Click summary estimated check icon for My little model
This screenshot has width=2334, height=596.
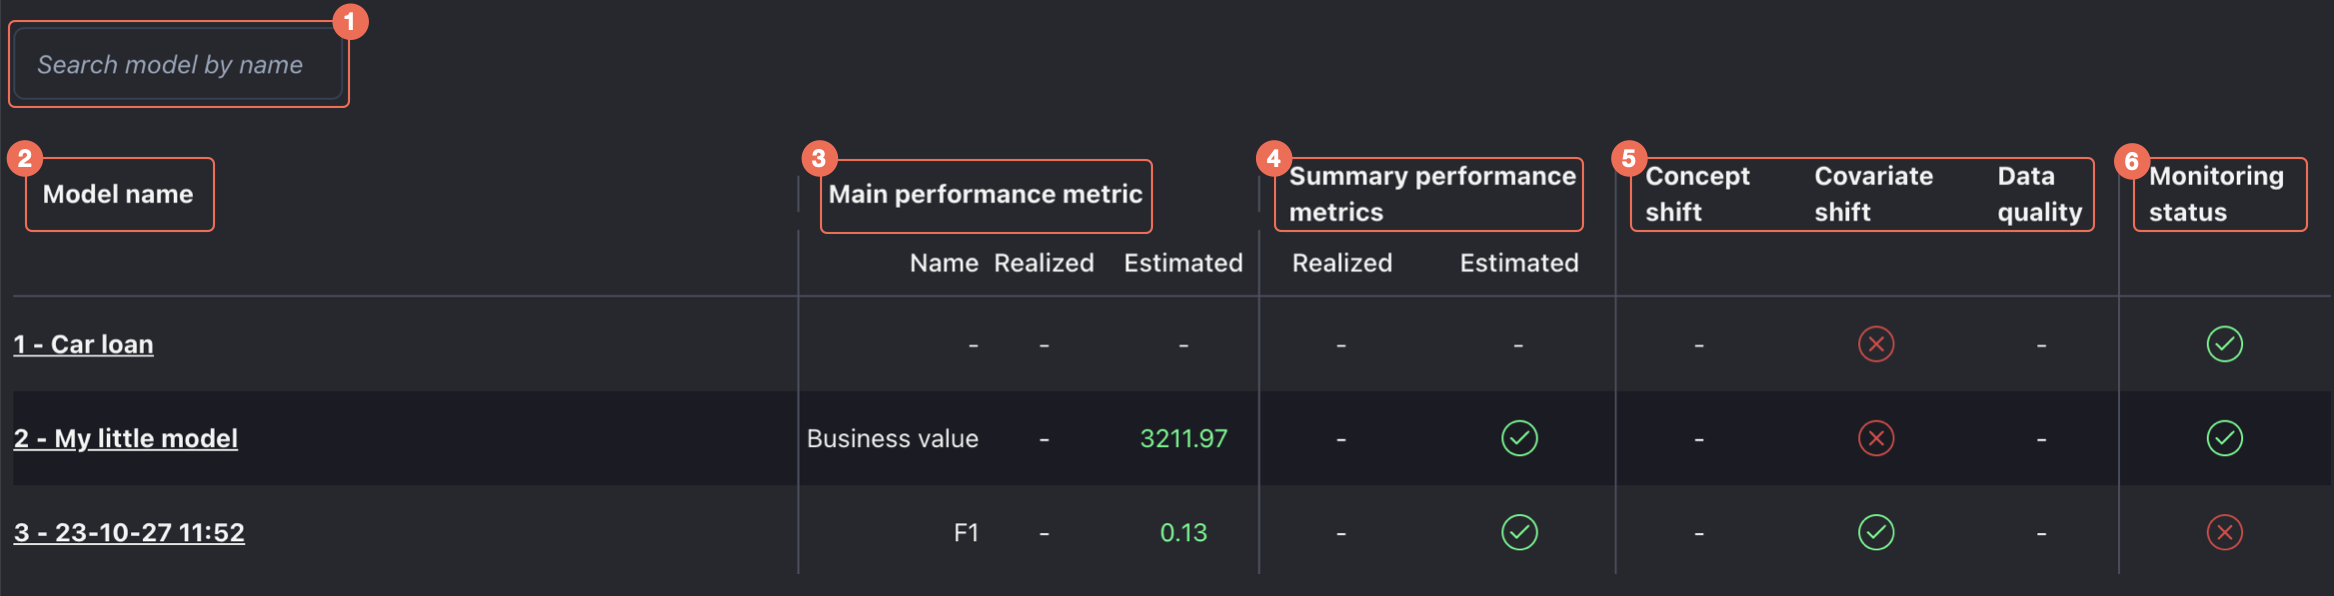pos(1519,438)
